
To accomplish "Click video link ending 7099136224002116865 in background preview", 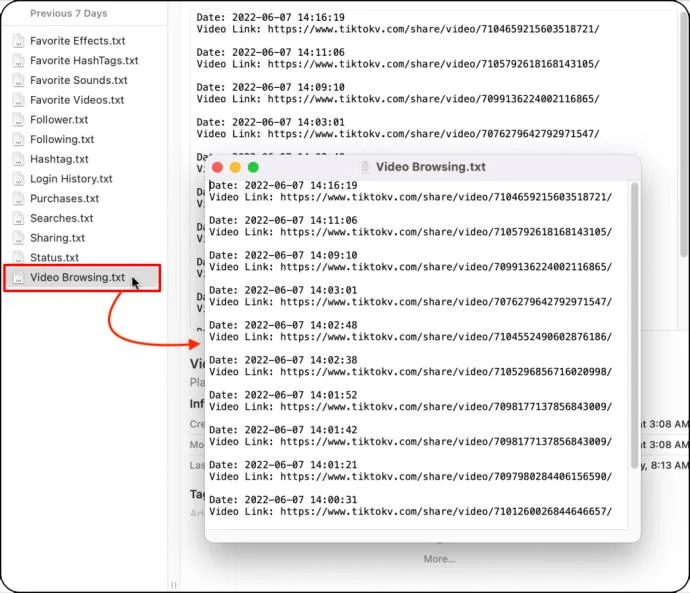I will [433, 99].
